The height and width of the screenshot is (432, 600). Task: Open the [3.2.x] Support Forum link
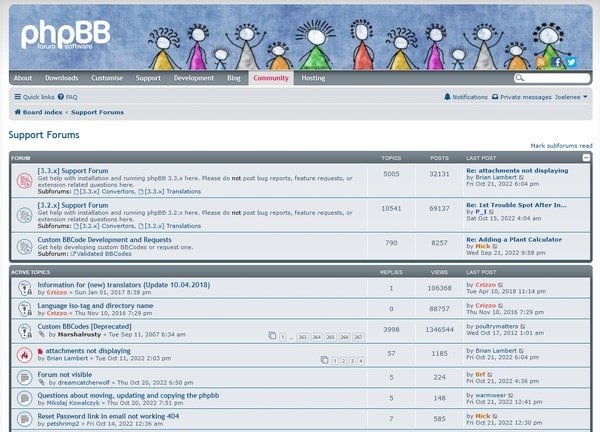point(73,205)
